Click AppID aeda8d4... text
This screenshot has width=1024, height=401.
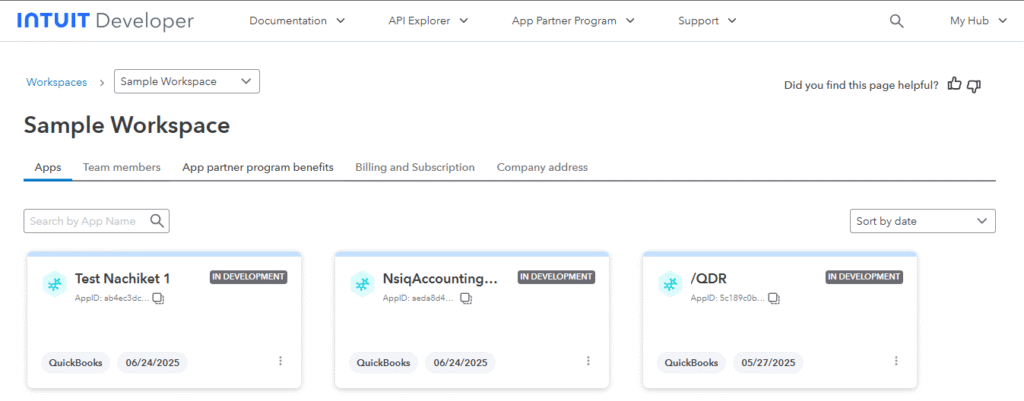click(418, 298)
